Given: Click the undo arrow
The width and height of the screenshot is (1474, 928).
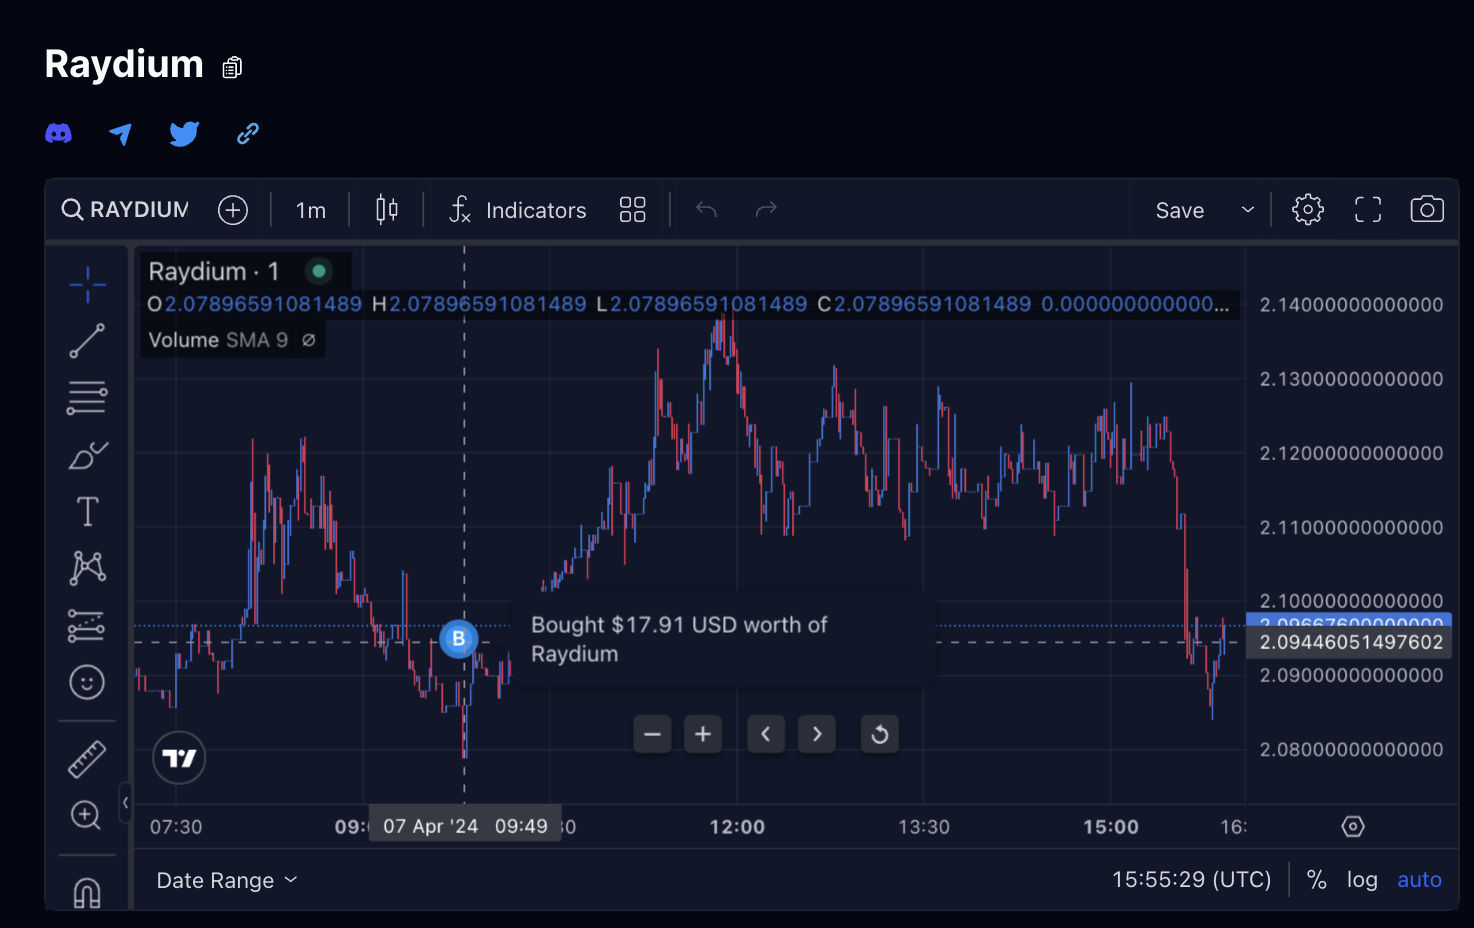Looking at the screenshot, I should point(706,210).
